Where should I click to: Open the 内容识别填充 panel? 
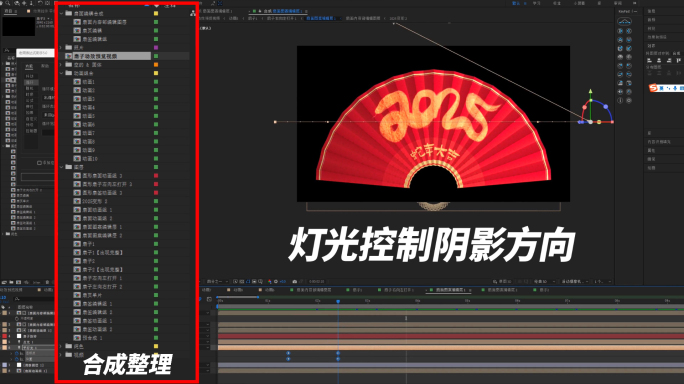coord(659,142)
